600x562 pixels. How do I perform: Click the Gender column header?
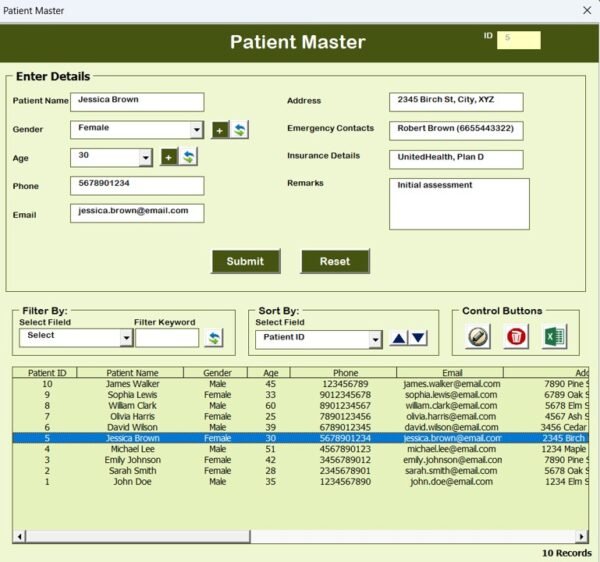(x=216, y=373)
